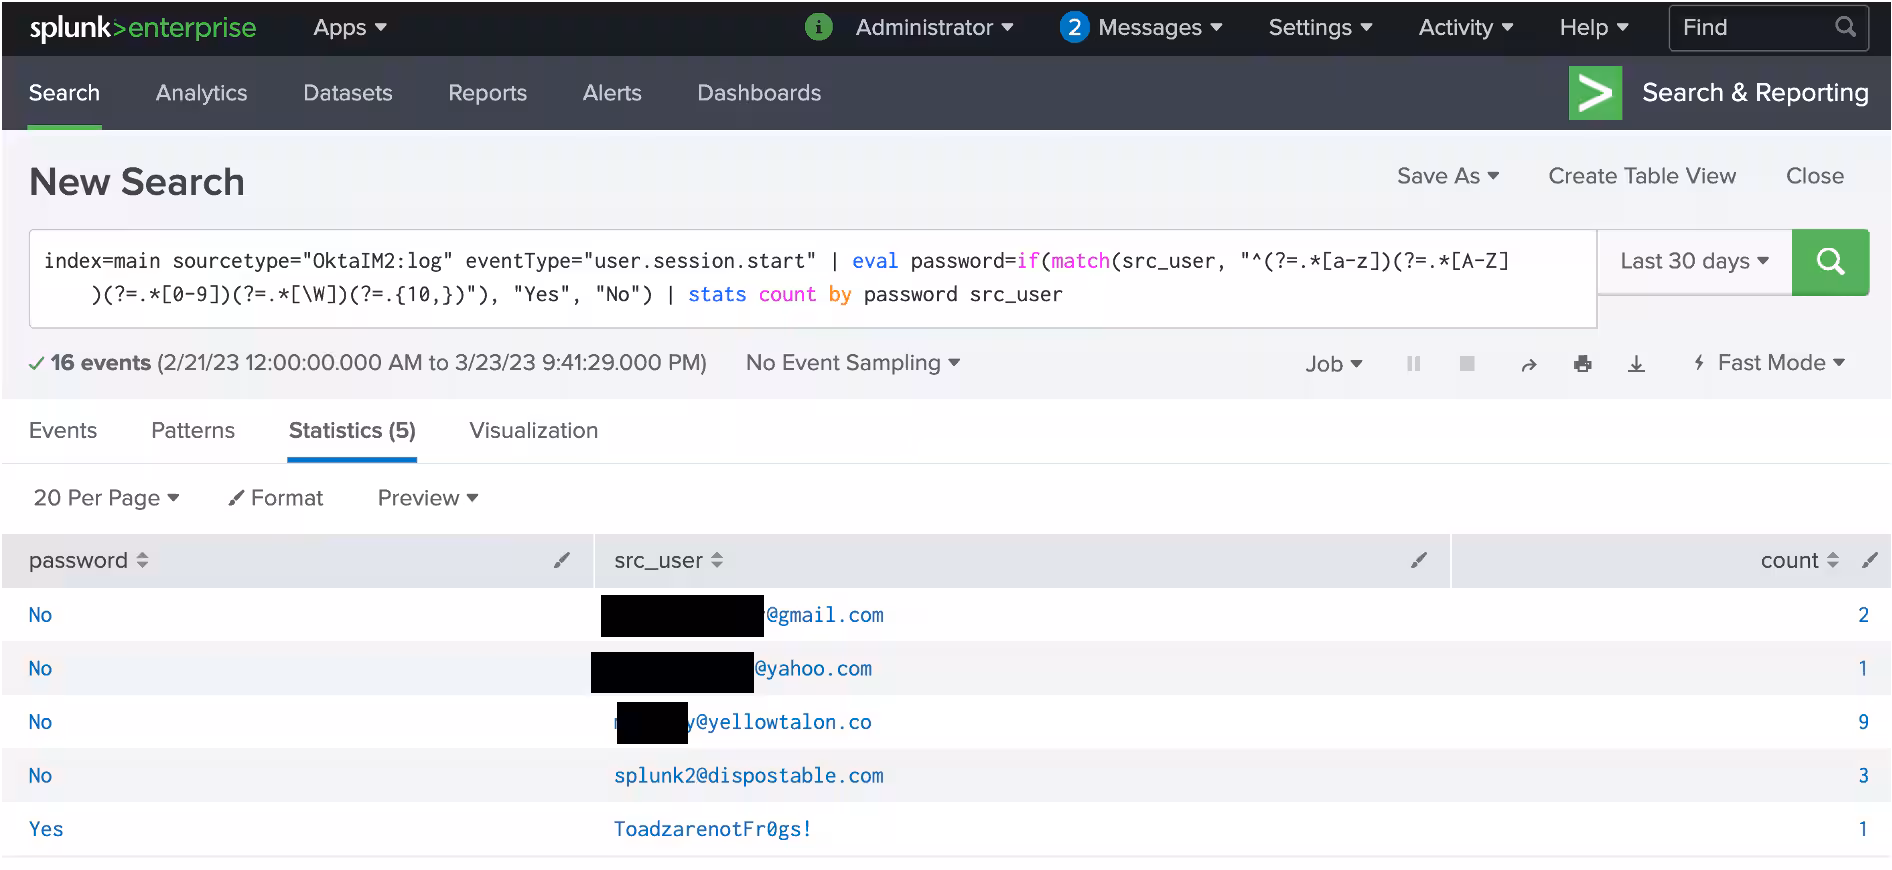Screen dimensions: 1892x870
Task: Open the splunk2@dispostable.com result link
Action: tap(748, 776)
